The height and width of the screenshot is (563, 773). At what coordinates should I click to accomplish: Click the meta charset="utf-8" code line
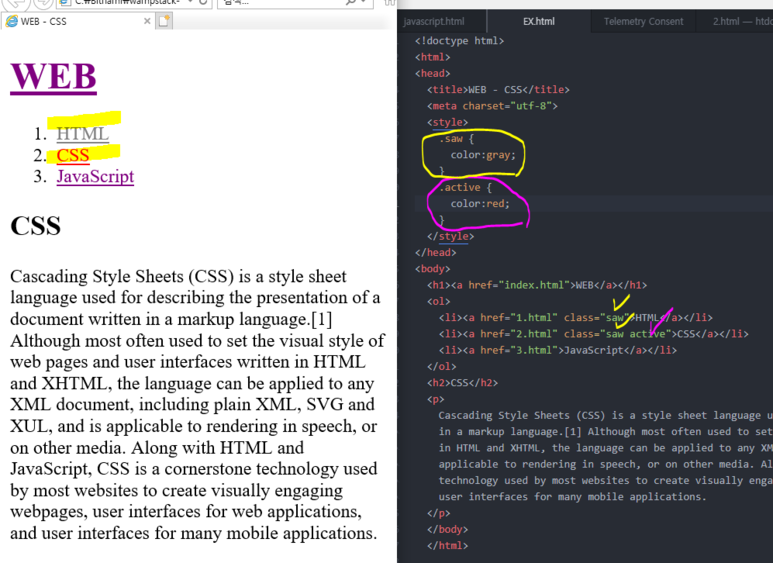click(x=492, y=106)
